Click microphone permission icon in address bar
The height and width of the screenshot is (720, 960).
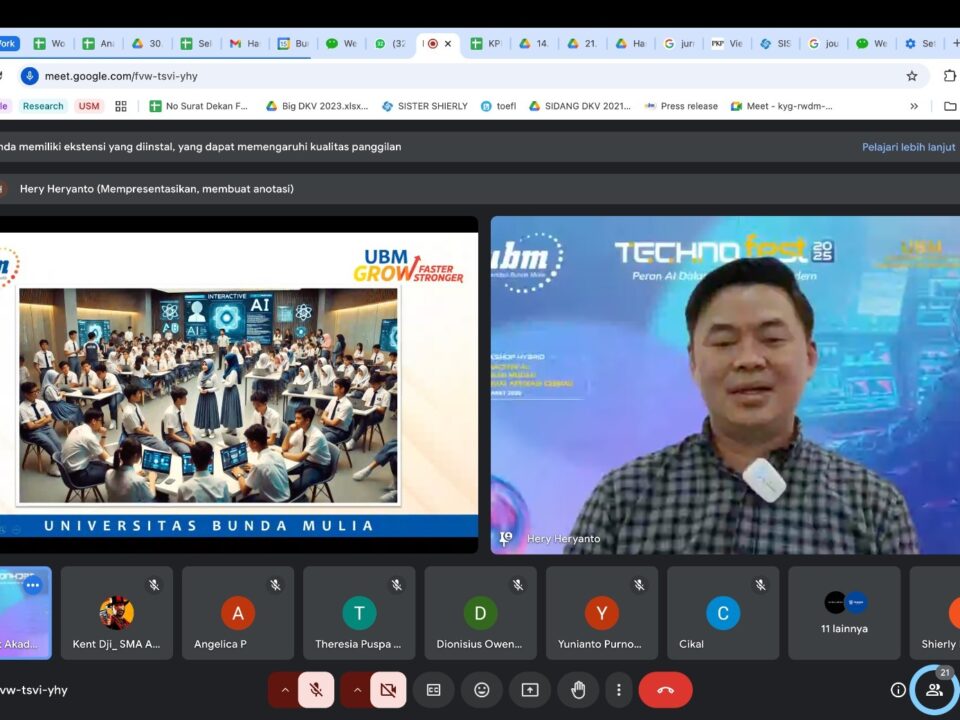tap(29, 76)
